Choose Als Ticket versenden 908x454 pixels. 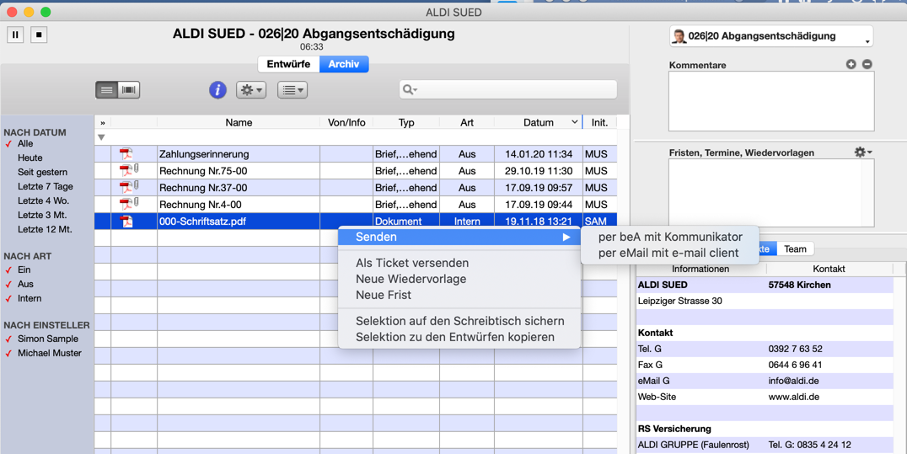click(412, 263)
